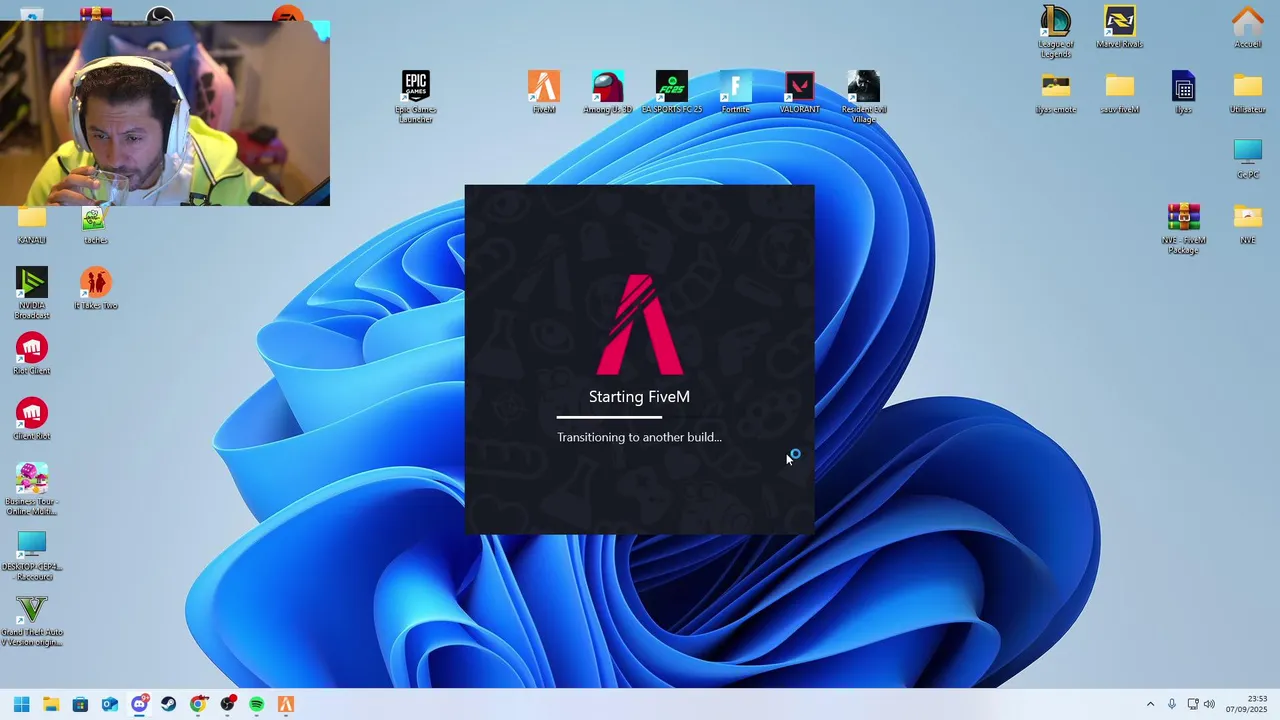The image size is (1280, 720).
Task: Open the Windows Start menu
Action: [21, 704]
